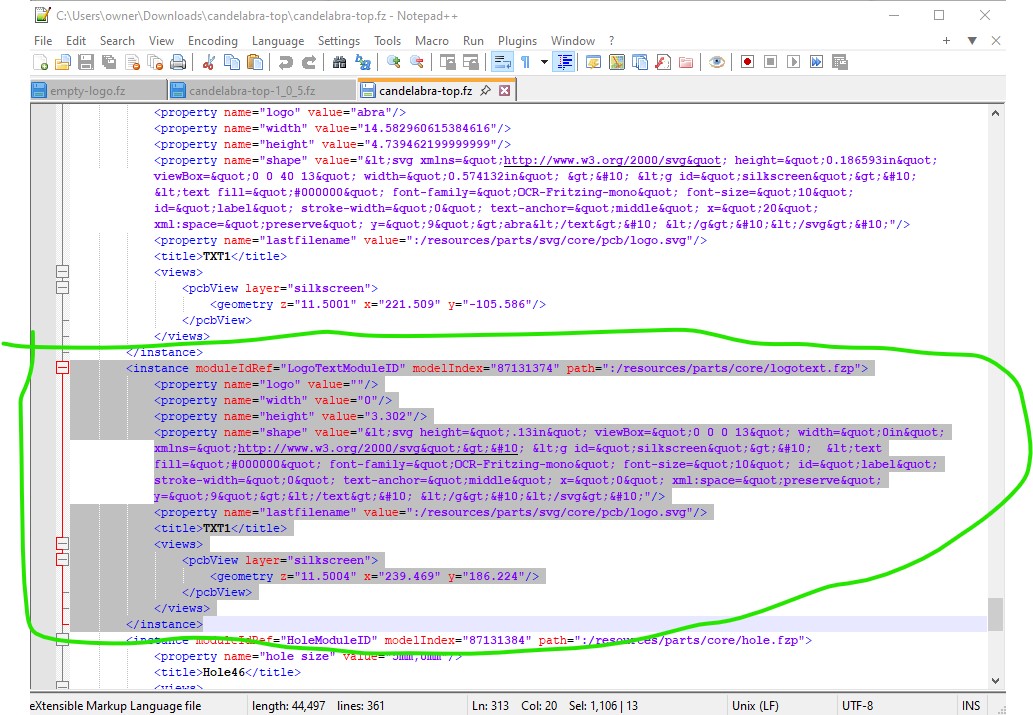Toggle the eye-shaped file monitoring button
The width and height of the screenshot is (1033, 715).
(716, 62)
